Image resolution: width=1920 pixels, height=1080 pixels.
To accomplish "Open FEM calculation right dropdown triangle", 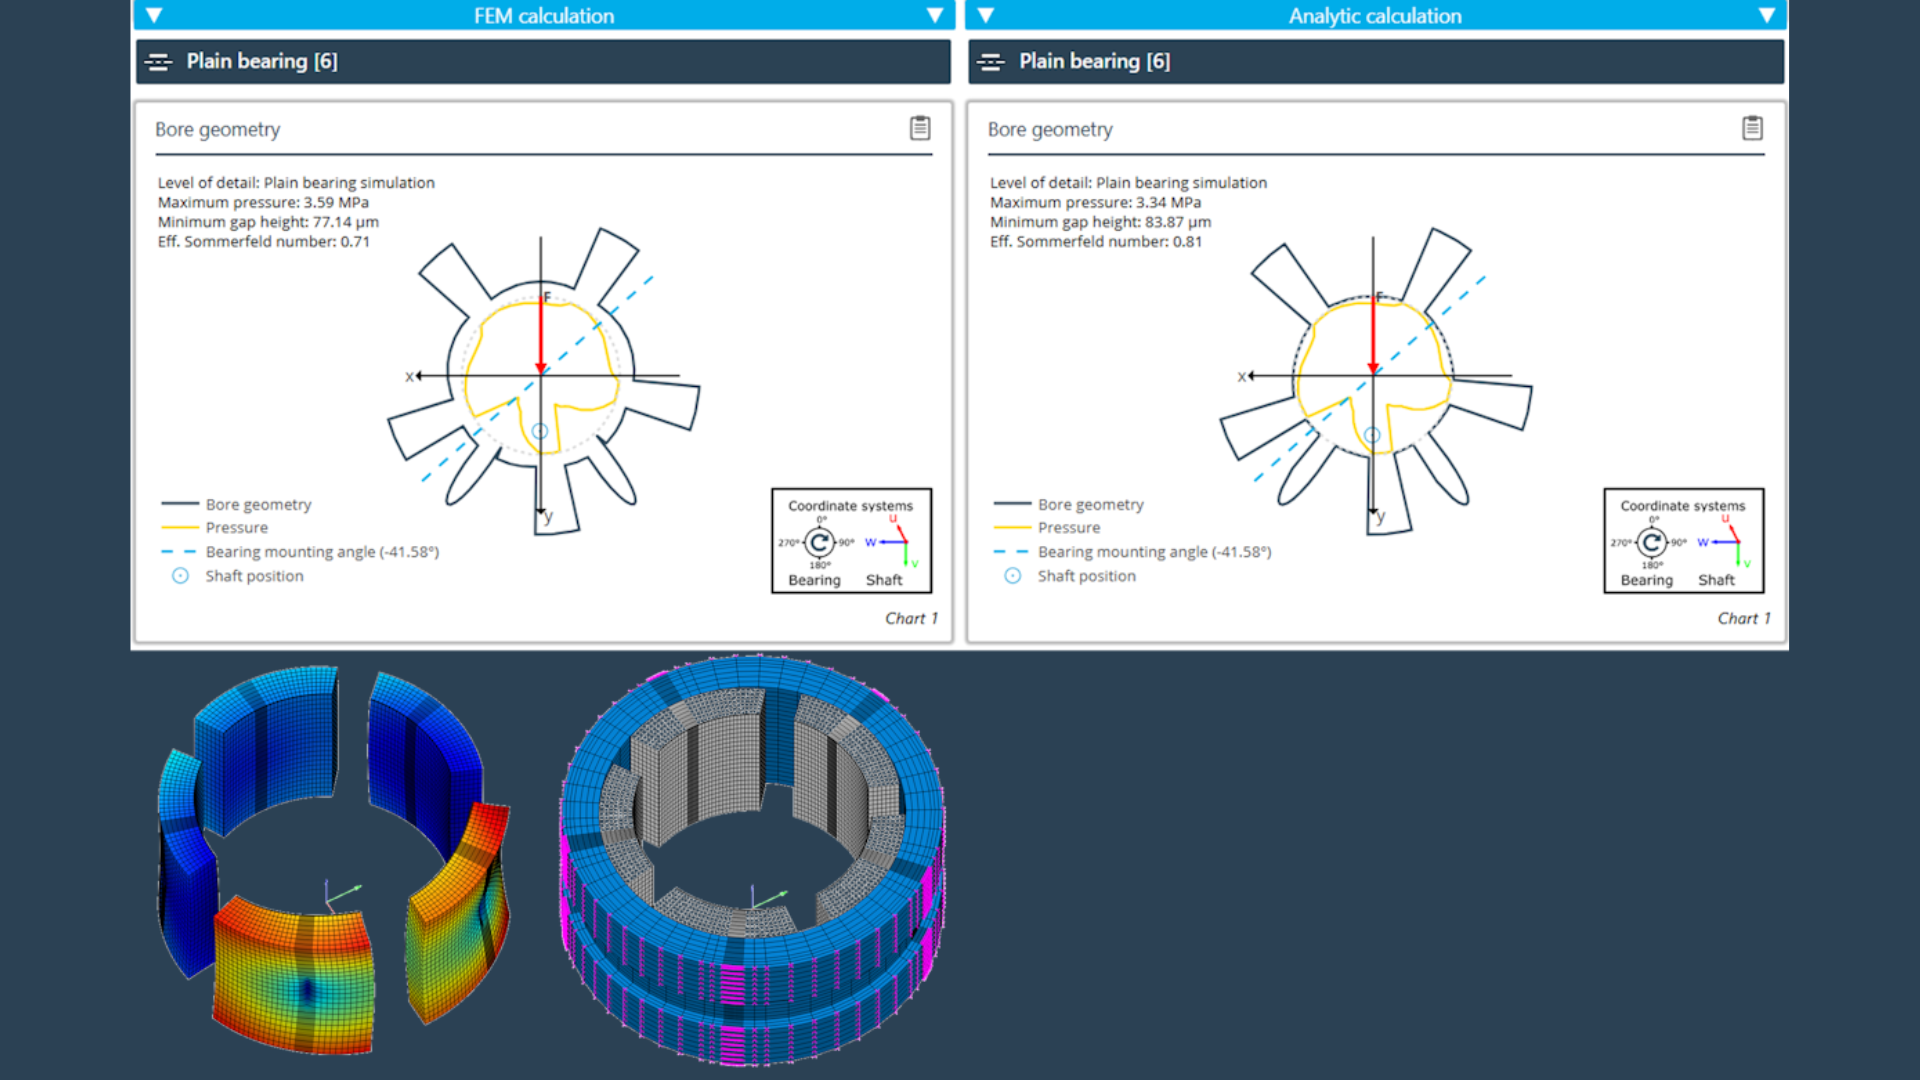I will click(x=935, y=15).
